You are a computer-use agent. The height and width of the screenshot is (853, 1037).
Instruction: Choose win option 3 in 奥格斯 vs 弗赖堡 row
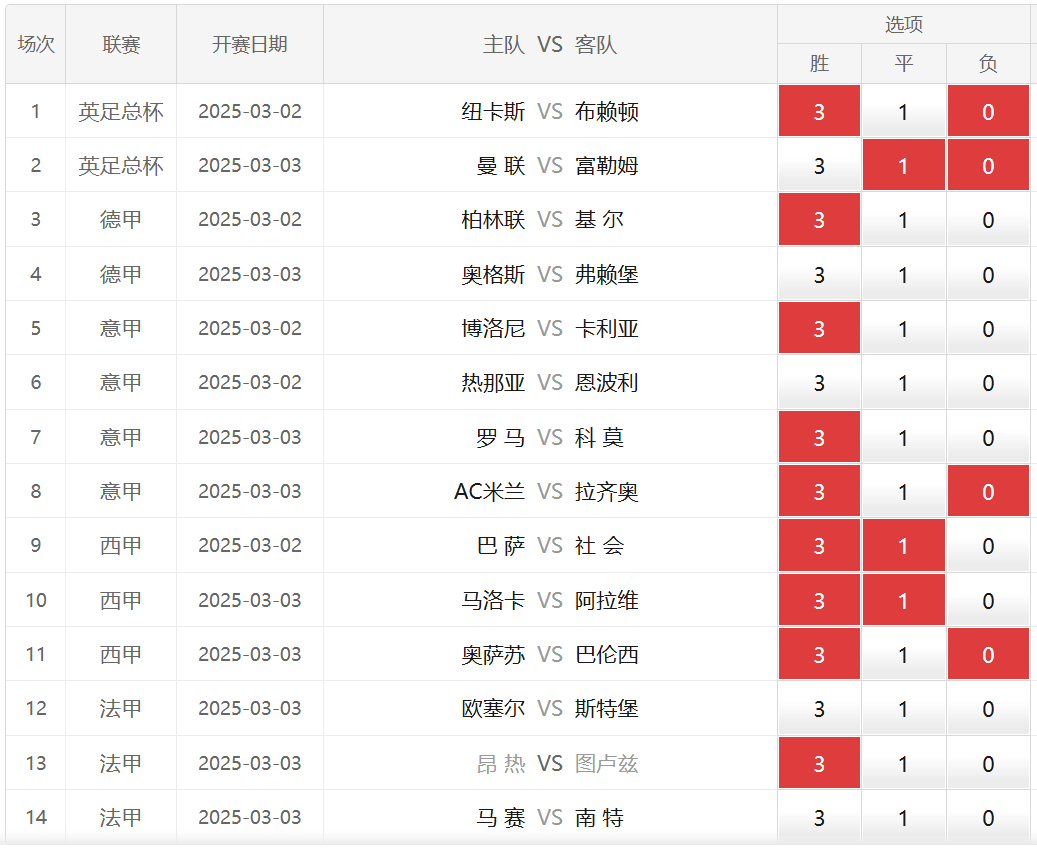point(819,274)
